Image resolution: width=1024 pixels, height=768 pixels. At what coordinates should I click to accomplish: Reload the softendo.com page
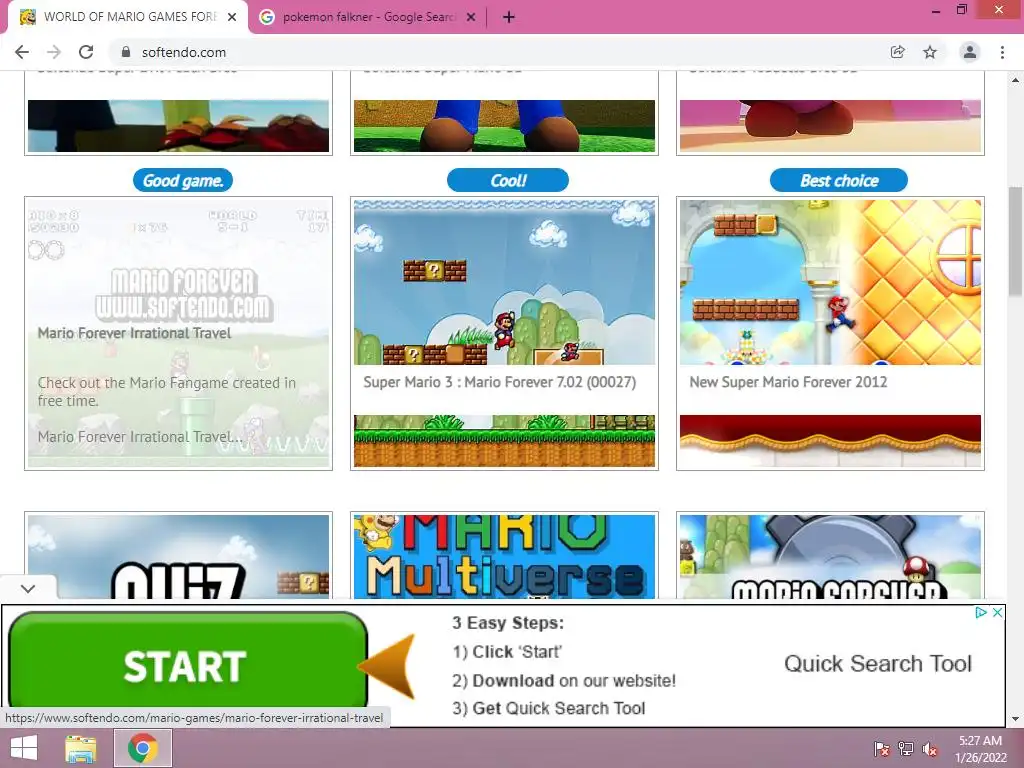point(86,52)
